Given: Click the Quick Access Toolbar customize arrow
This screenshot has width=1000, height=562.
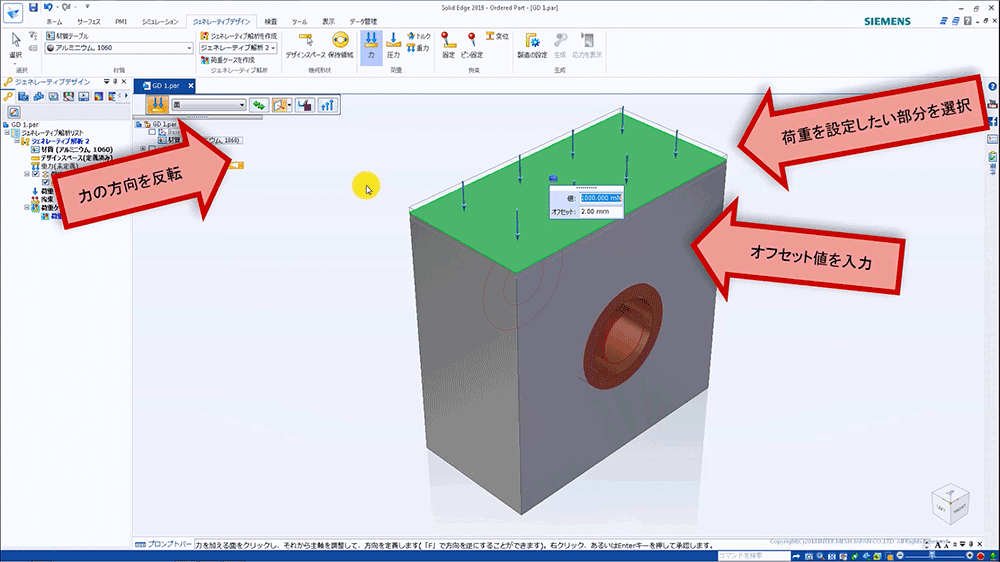Looking at the screenshot, I should [x=87, y=7].
